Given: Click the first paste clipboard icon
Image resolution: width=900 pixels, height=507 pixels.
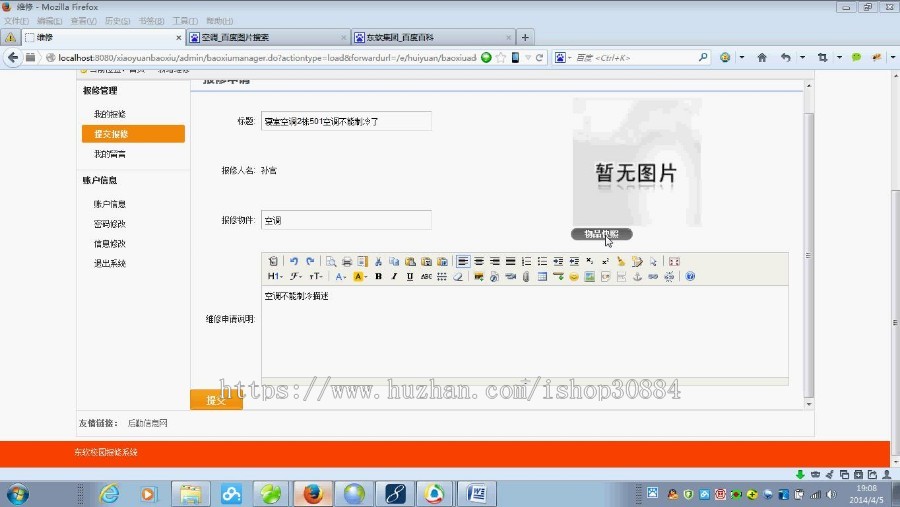Looking at the screenshot, I should [x=410, y=261].
